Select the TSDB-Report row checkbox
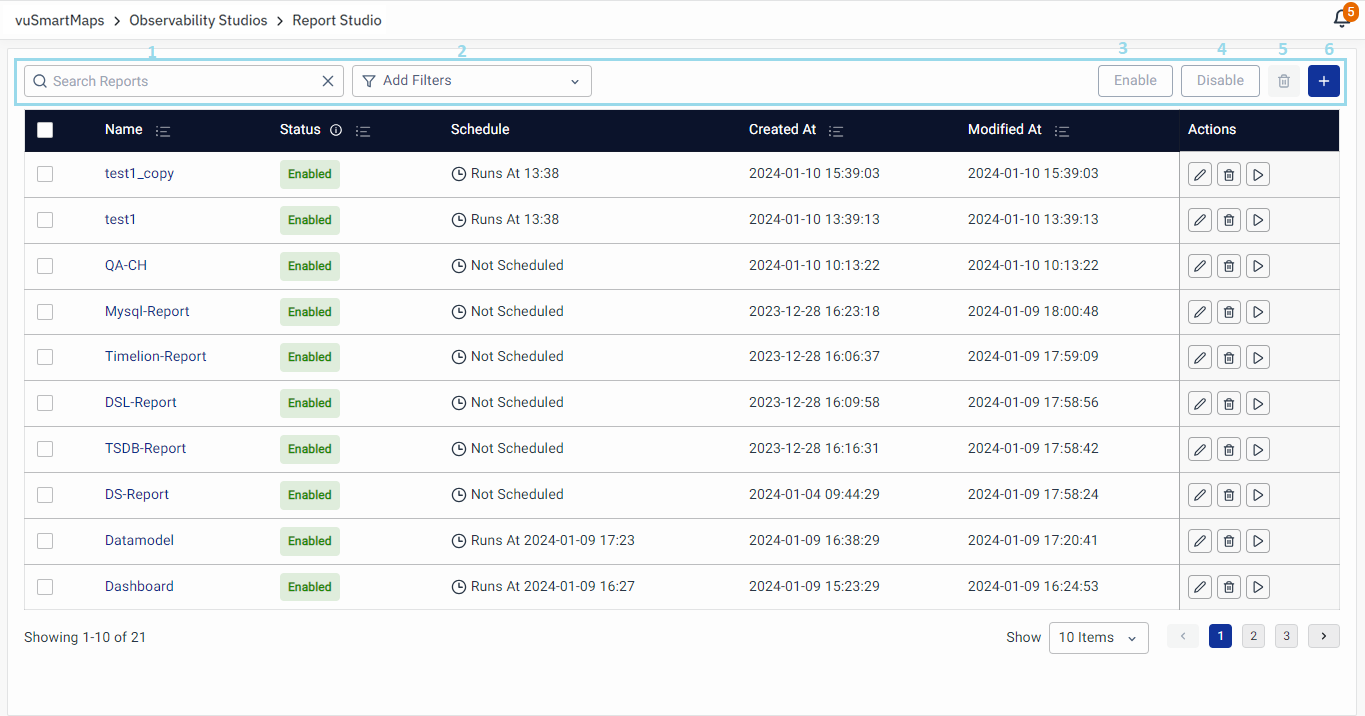1365x716 pixels. [45, 449]
